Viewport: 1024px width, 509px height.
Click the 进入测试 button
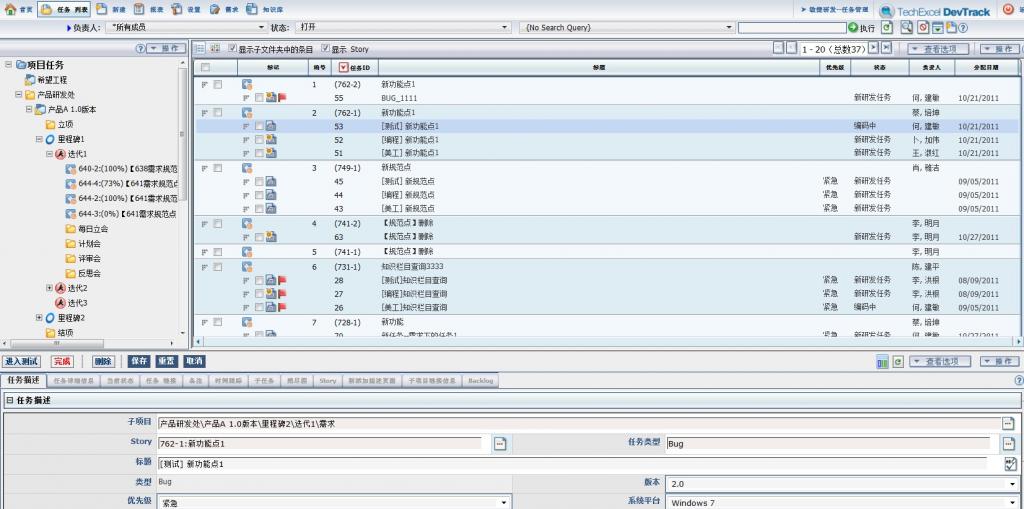pyautogui.click(x=22, y=361)
